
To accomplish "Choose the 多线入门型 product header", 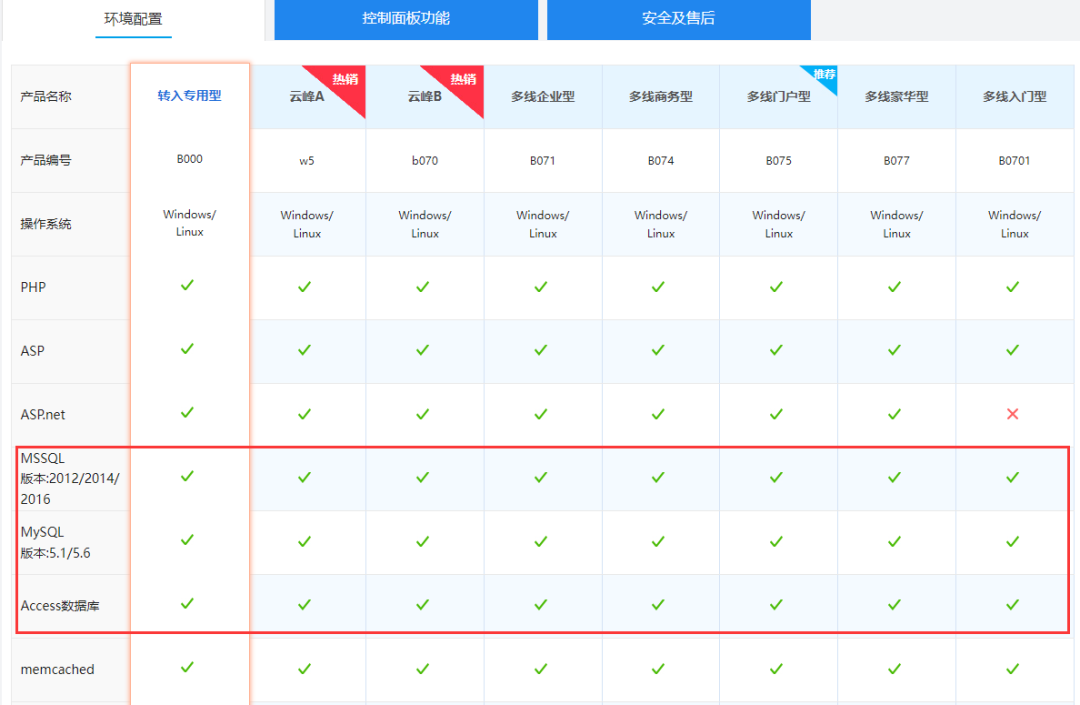I will click(1014, 97).
